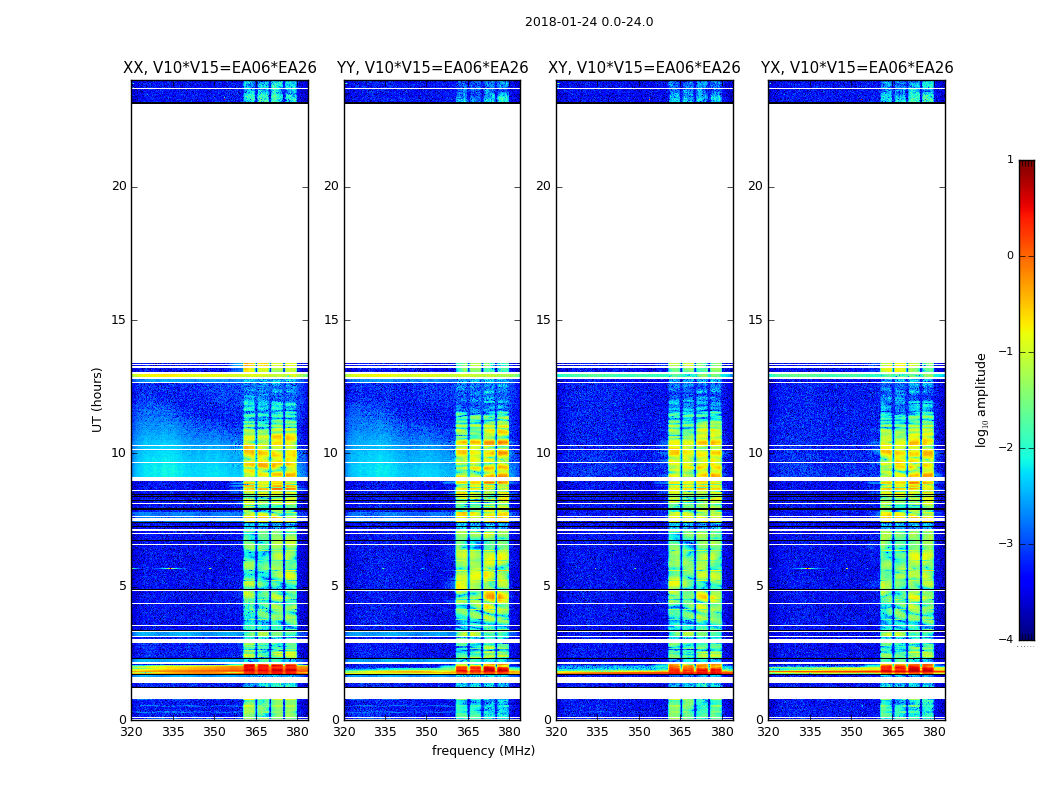Pick the dark blue bottom of colorbar
The width and height of the screenshot is (1050, 800).
1026,634
